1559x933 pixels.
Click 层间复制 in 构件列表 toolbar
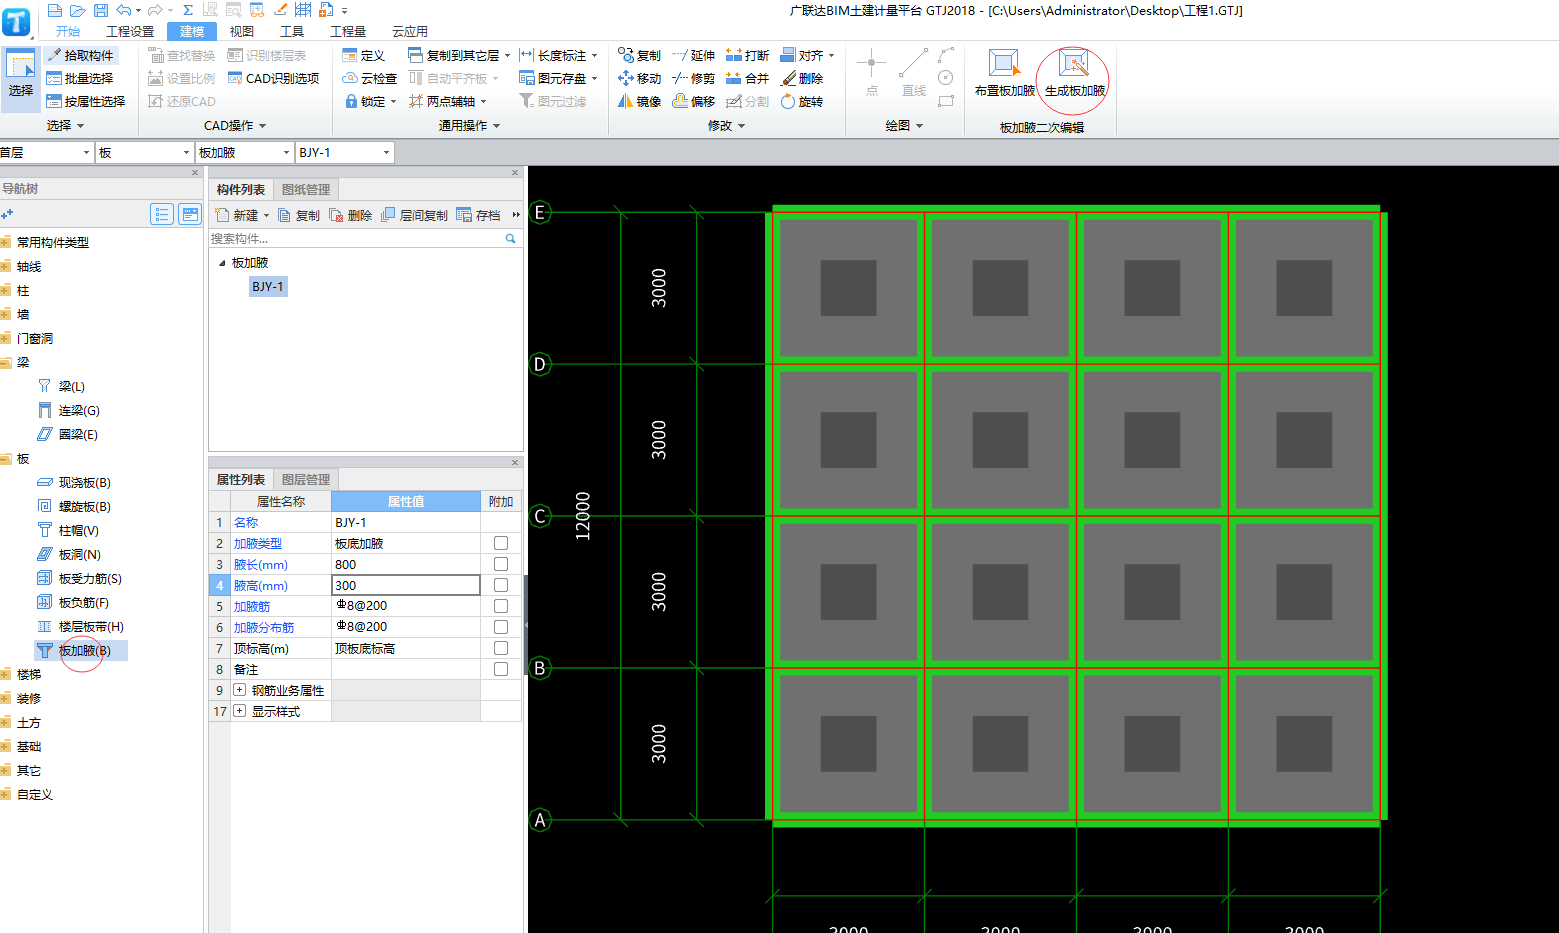click(415, 215)
